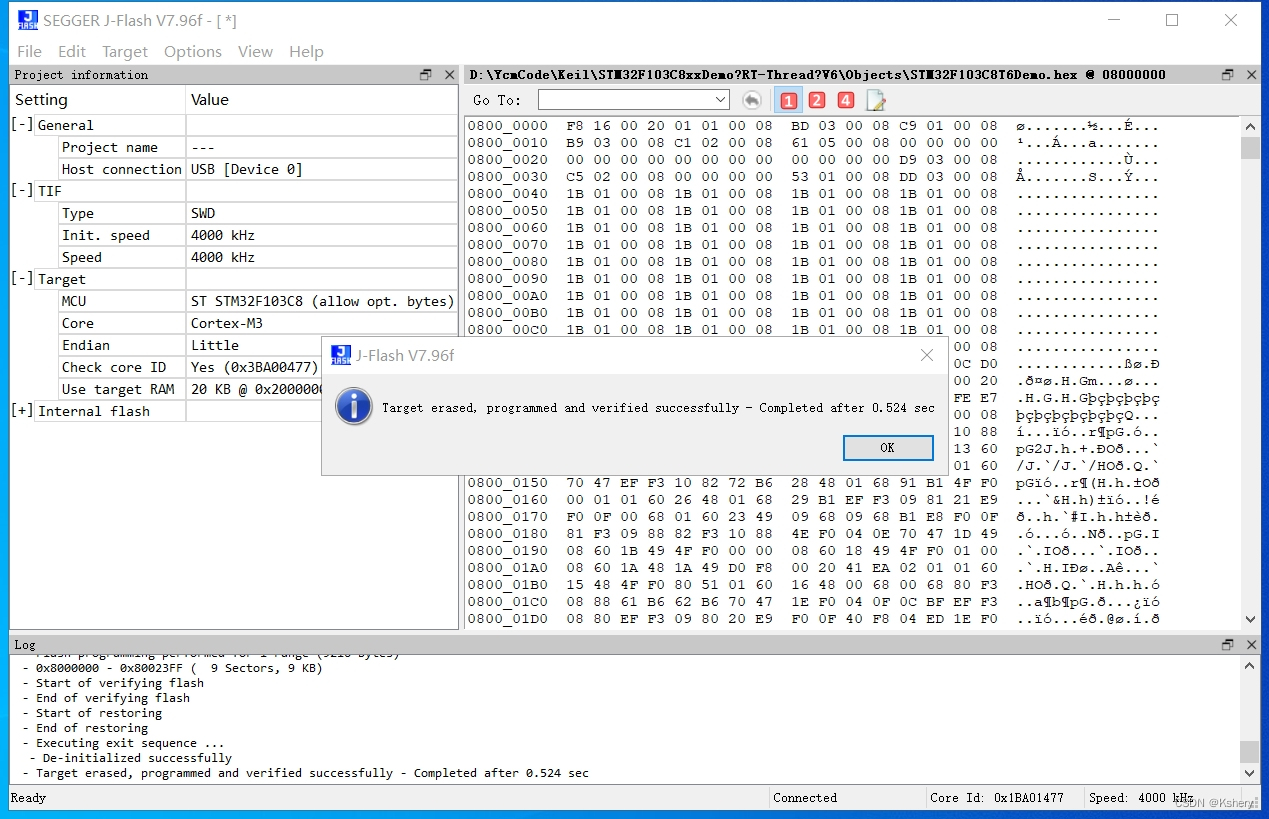Close the J-Flash success dialog

point(927,355)
